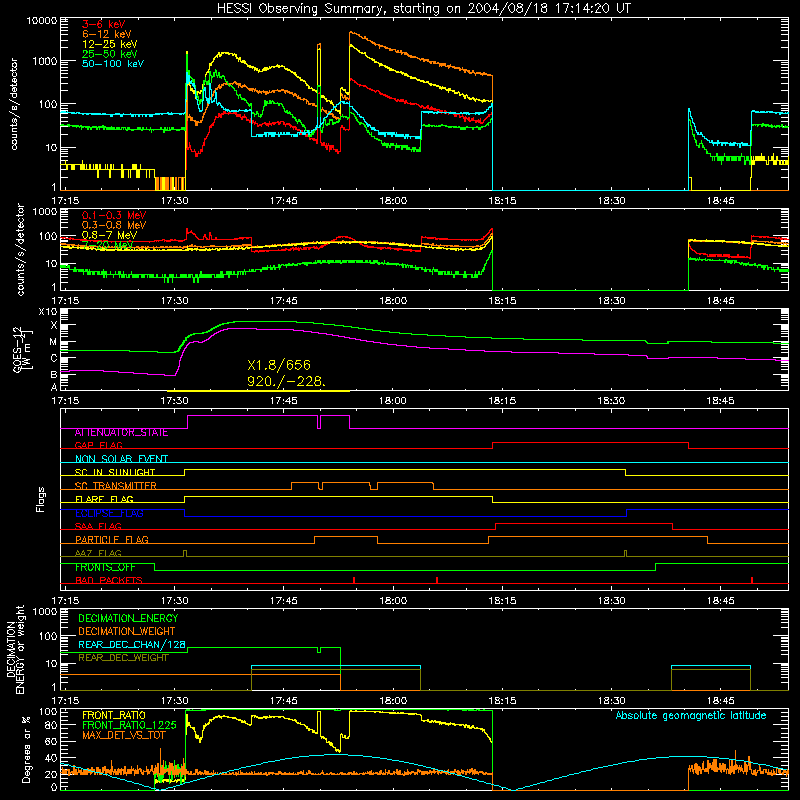Image resolution: width=800 pixels, height=800 pixels.
Task: Select the DECIMATION_ENERGY legend label
Action: 128,618
